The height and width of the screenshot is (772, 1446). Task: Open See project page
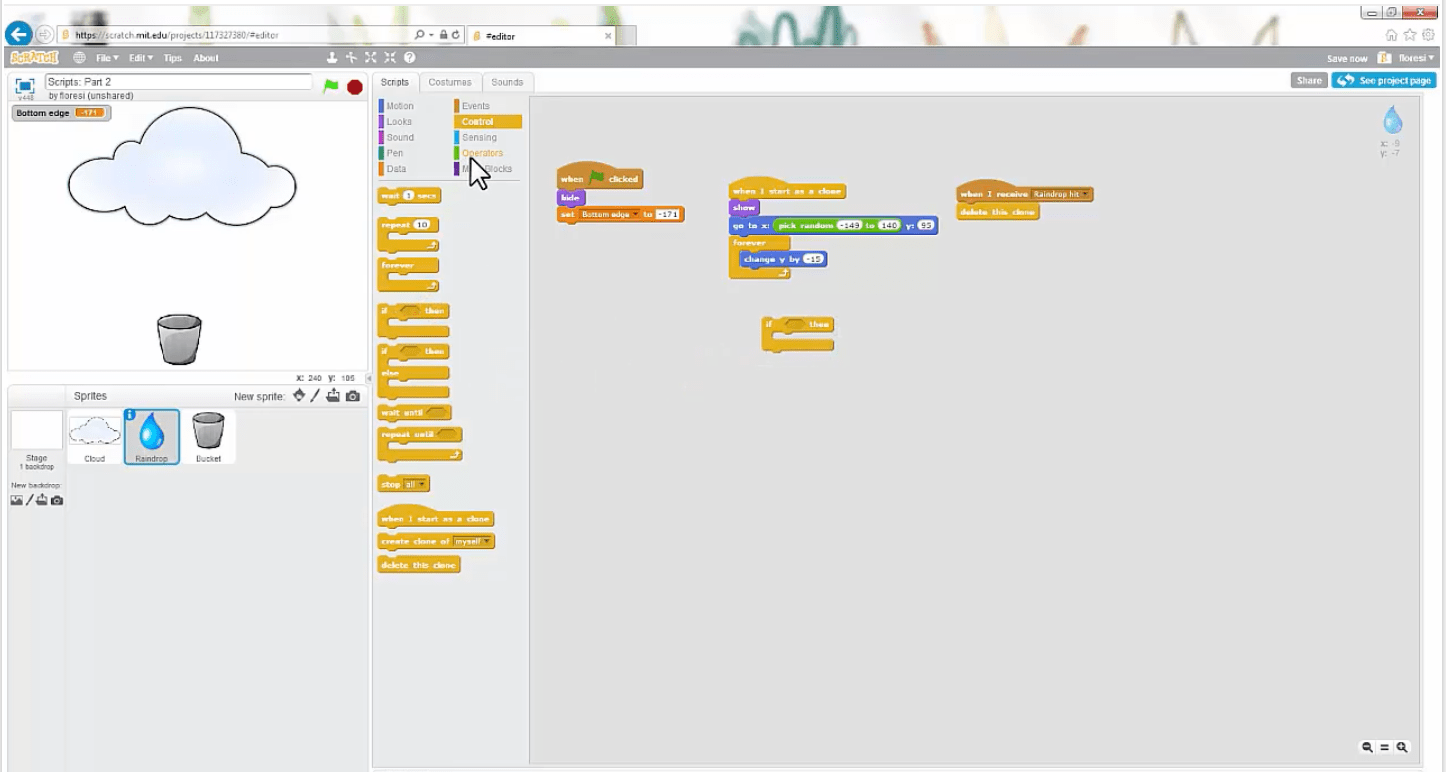pos(1384,80)
